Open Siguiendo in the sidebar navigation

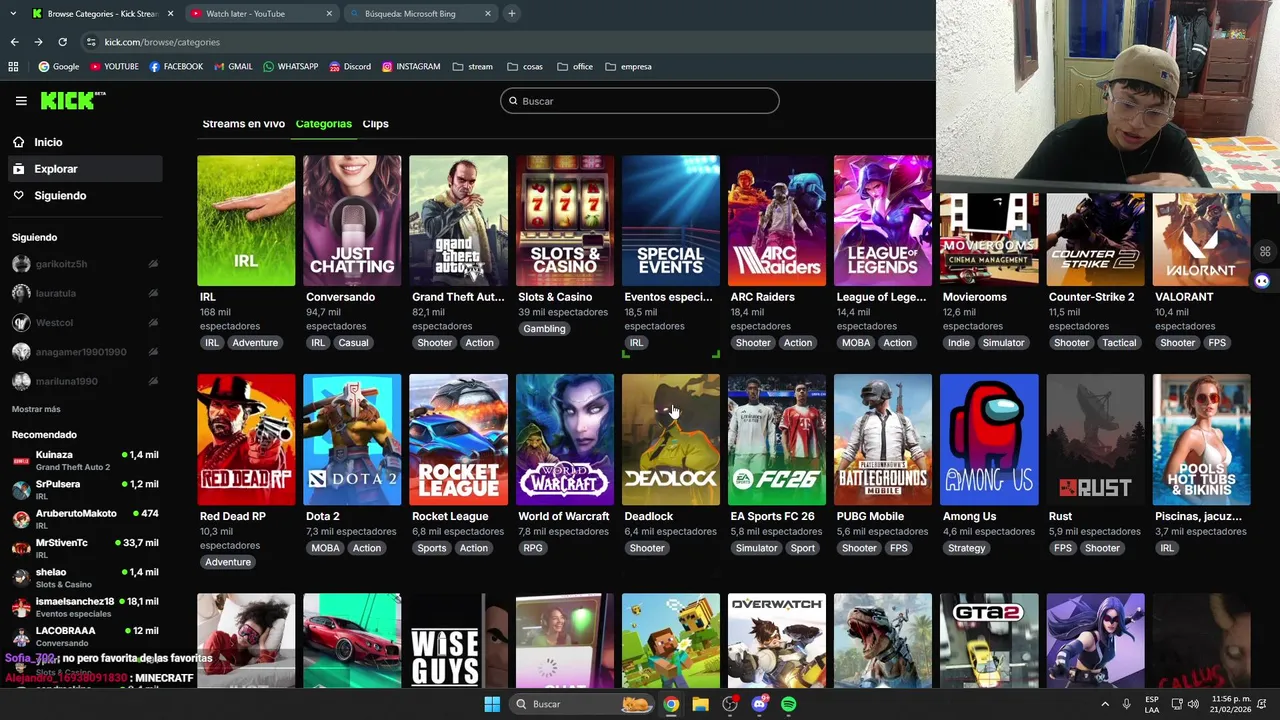click(86, 196)
